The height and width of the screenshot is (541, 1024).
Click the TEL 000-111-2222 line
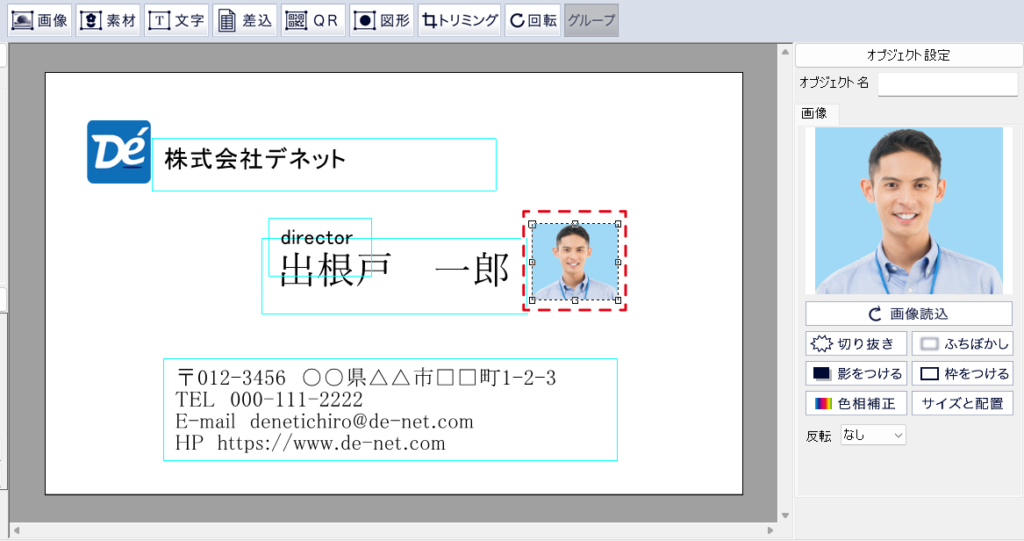click(x=269, y=399)
